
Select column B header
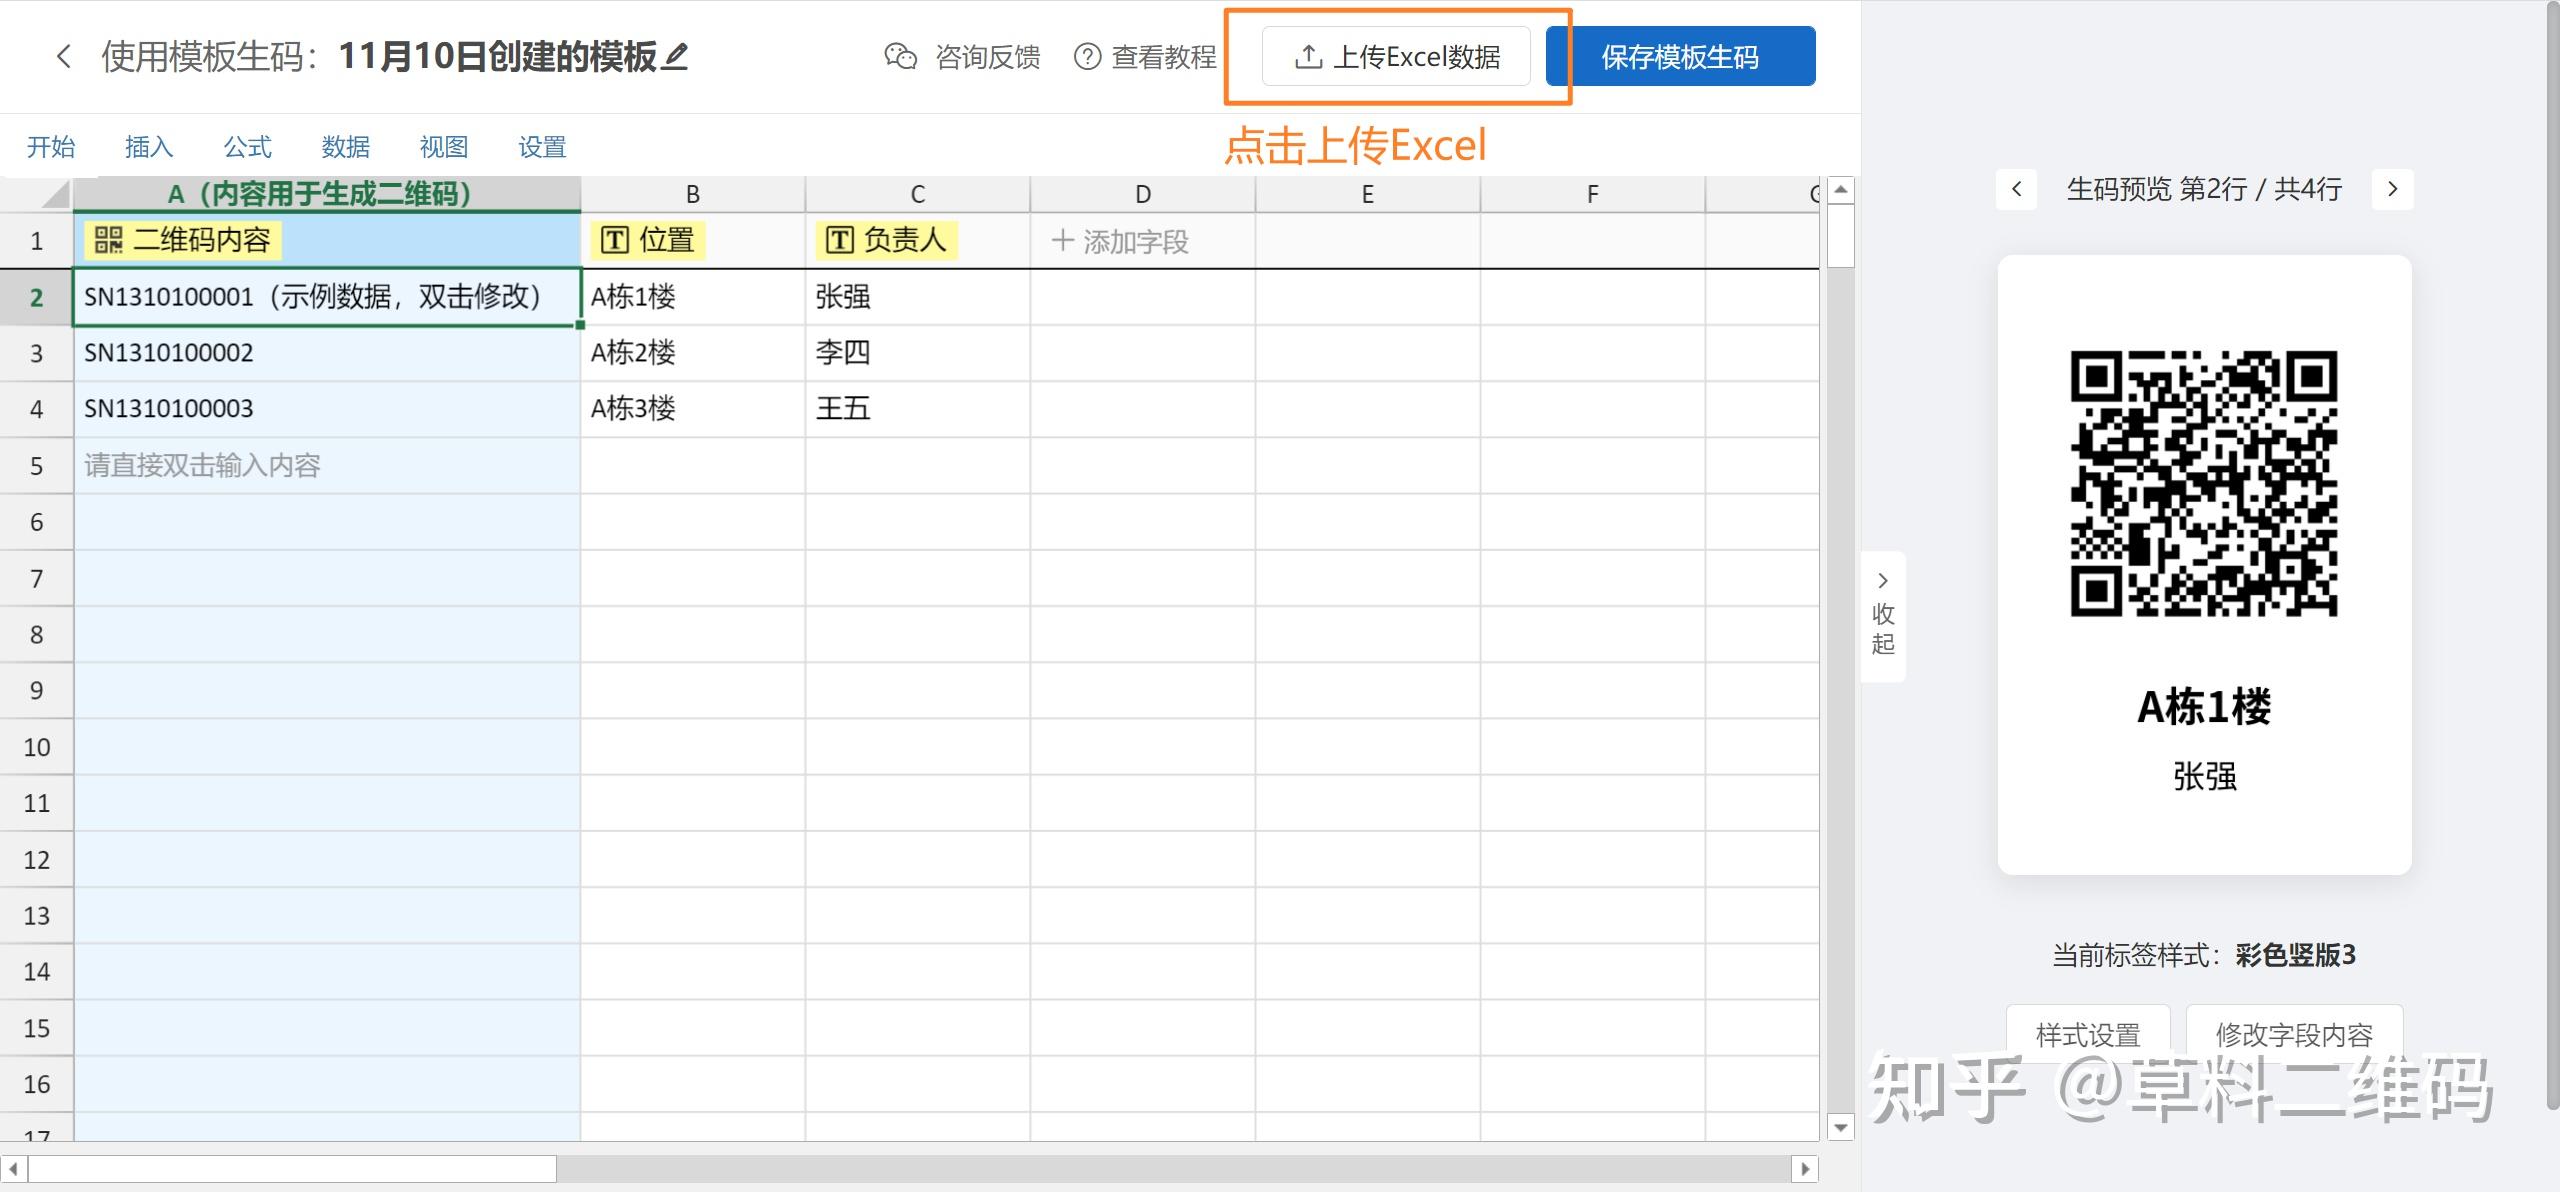point(693,194)
